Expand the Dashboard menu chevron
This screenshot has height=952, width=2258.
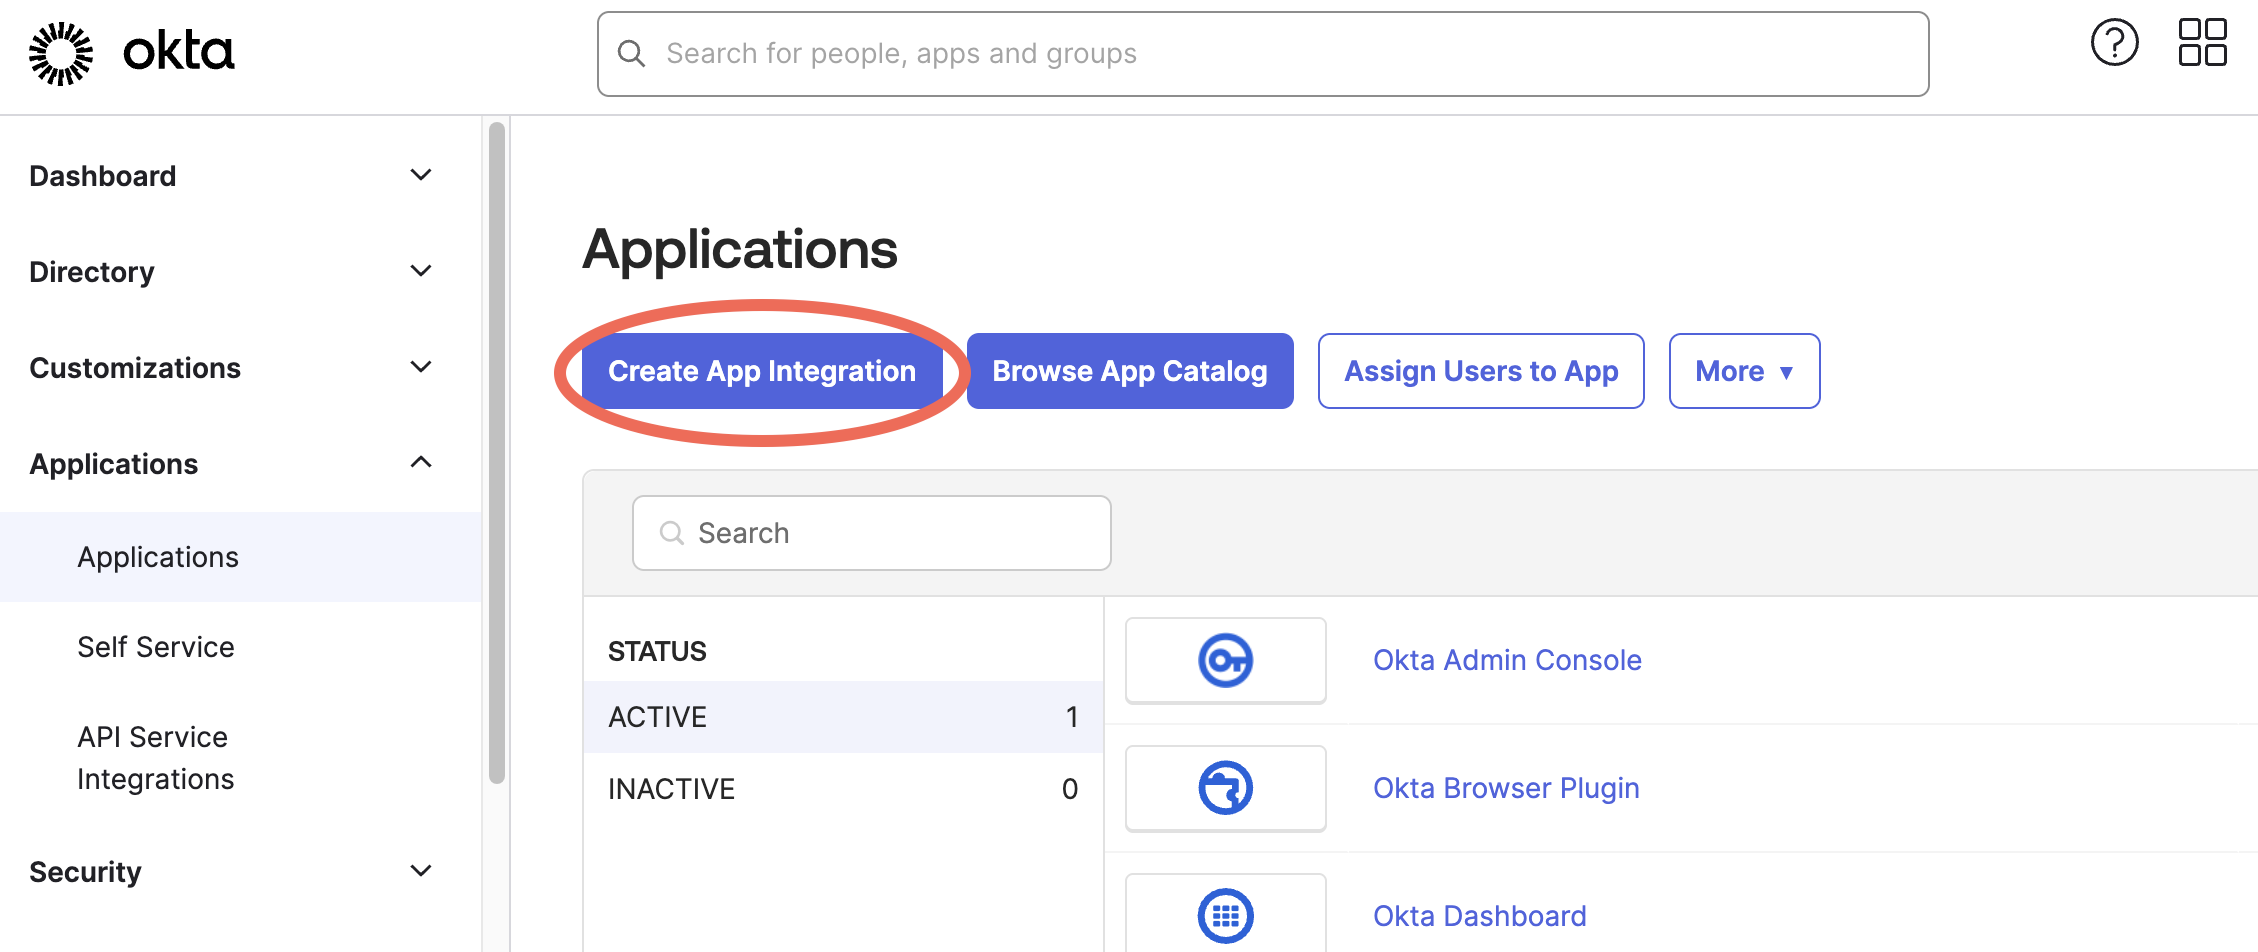click(421, 175)
